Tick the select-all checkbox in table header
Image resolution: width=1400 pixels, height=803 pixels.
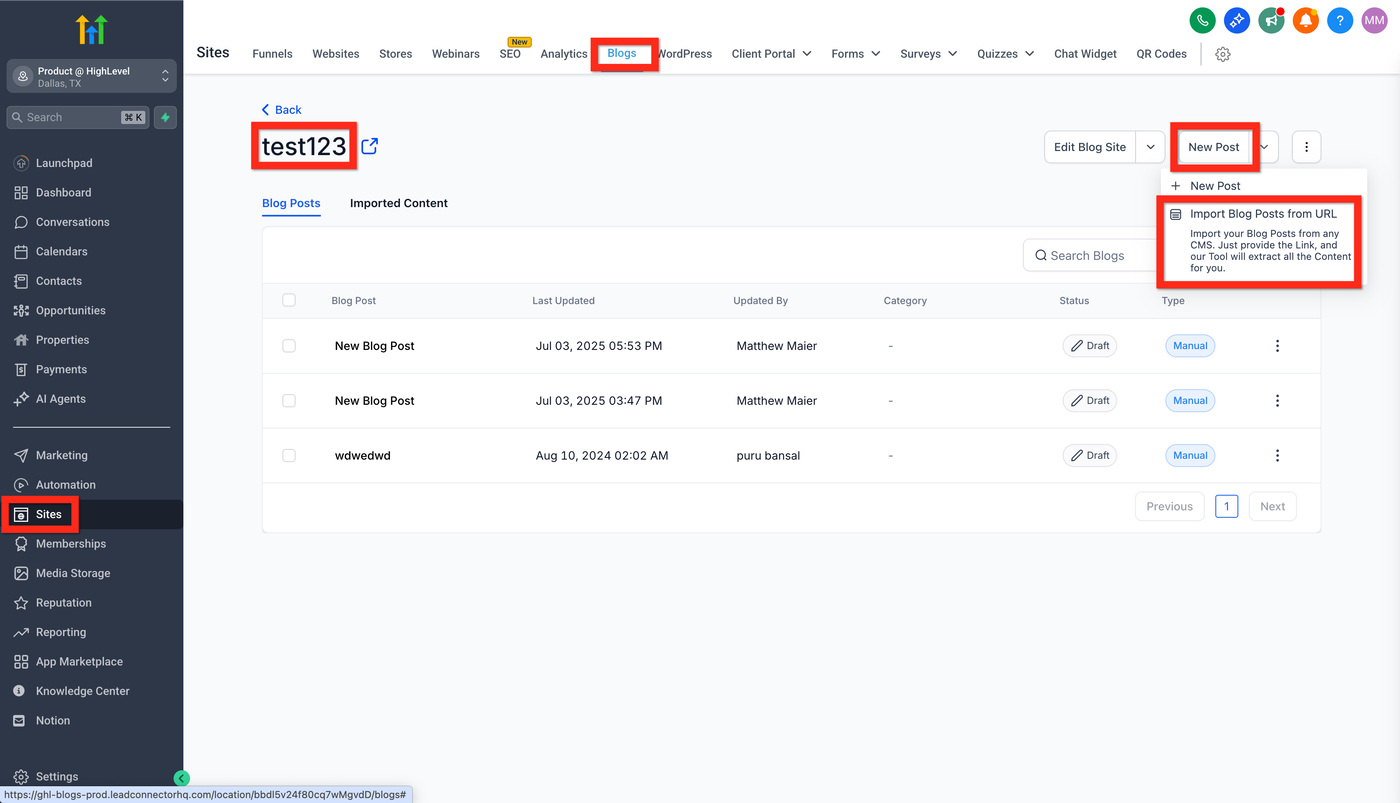point(289,300)
